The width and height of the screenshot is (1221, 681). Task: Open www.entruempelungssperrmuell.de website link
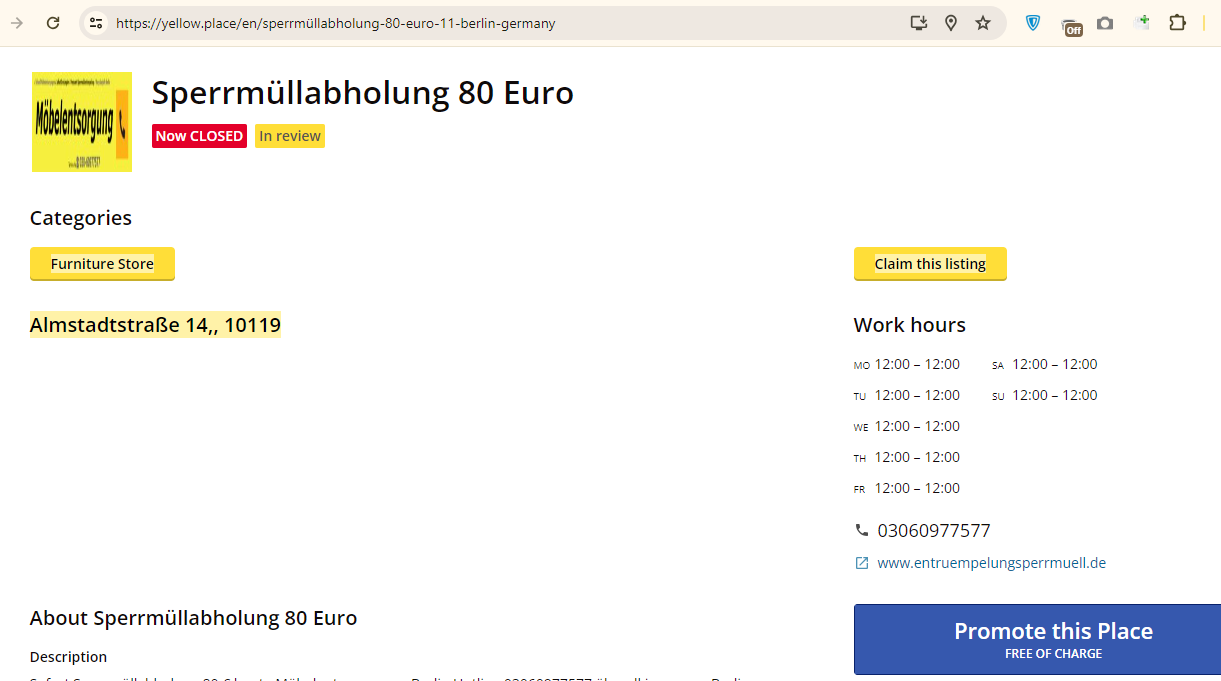(991, 563)
